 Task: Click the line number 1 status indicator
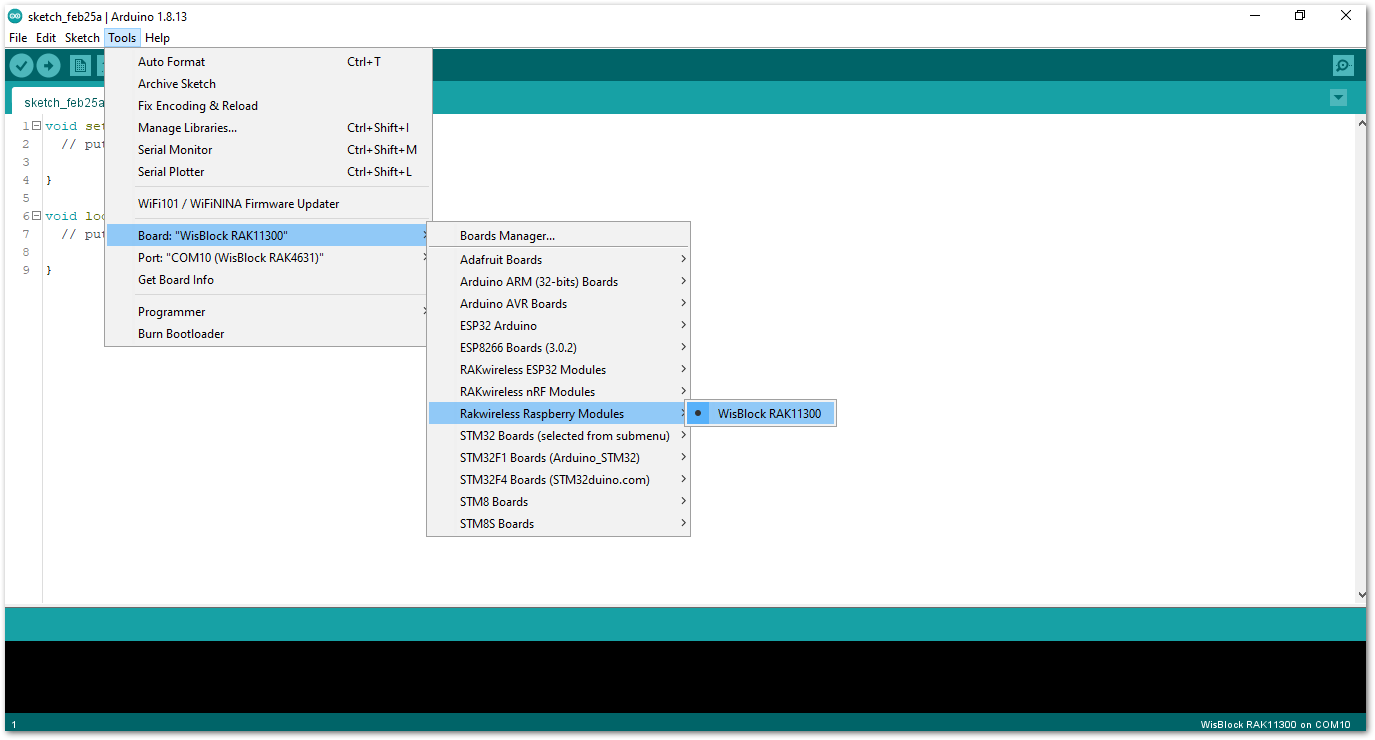pos(14,725)
